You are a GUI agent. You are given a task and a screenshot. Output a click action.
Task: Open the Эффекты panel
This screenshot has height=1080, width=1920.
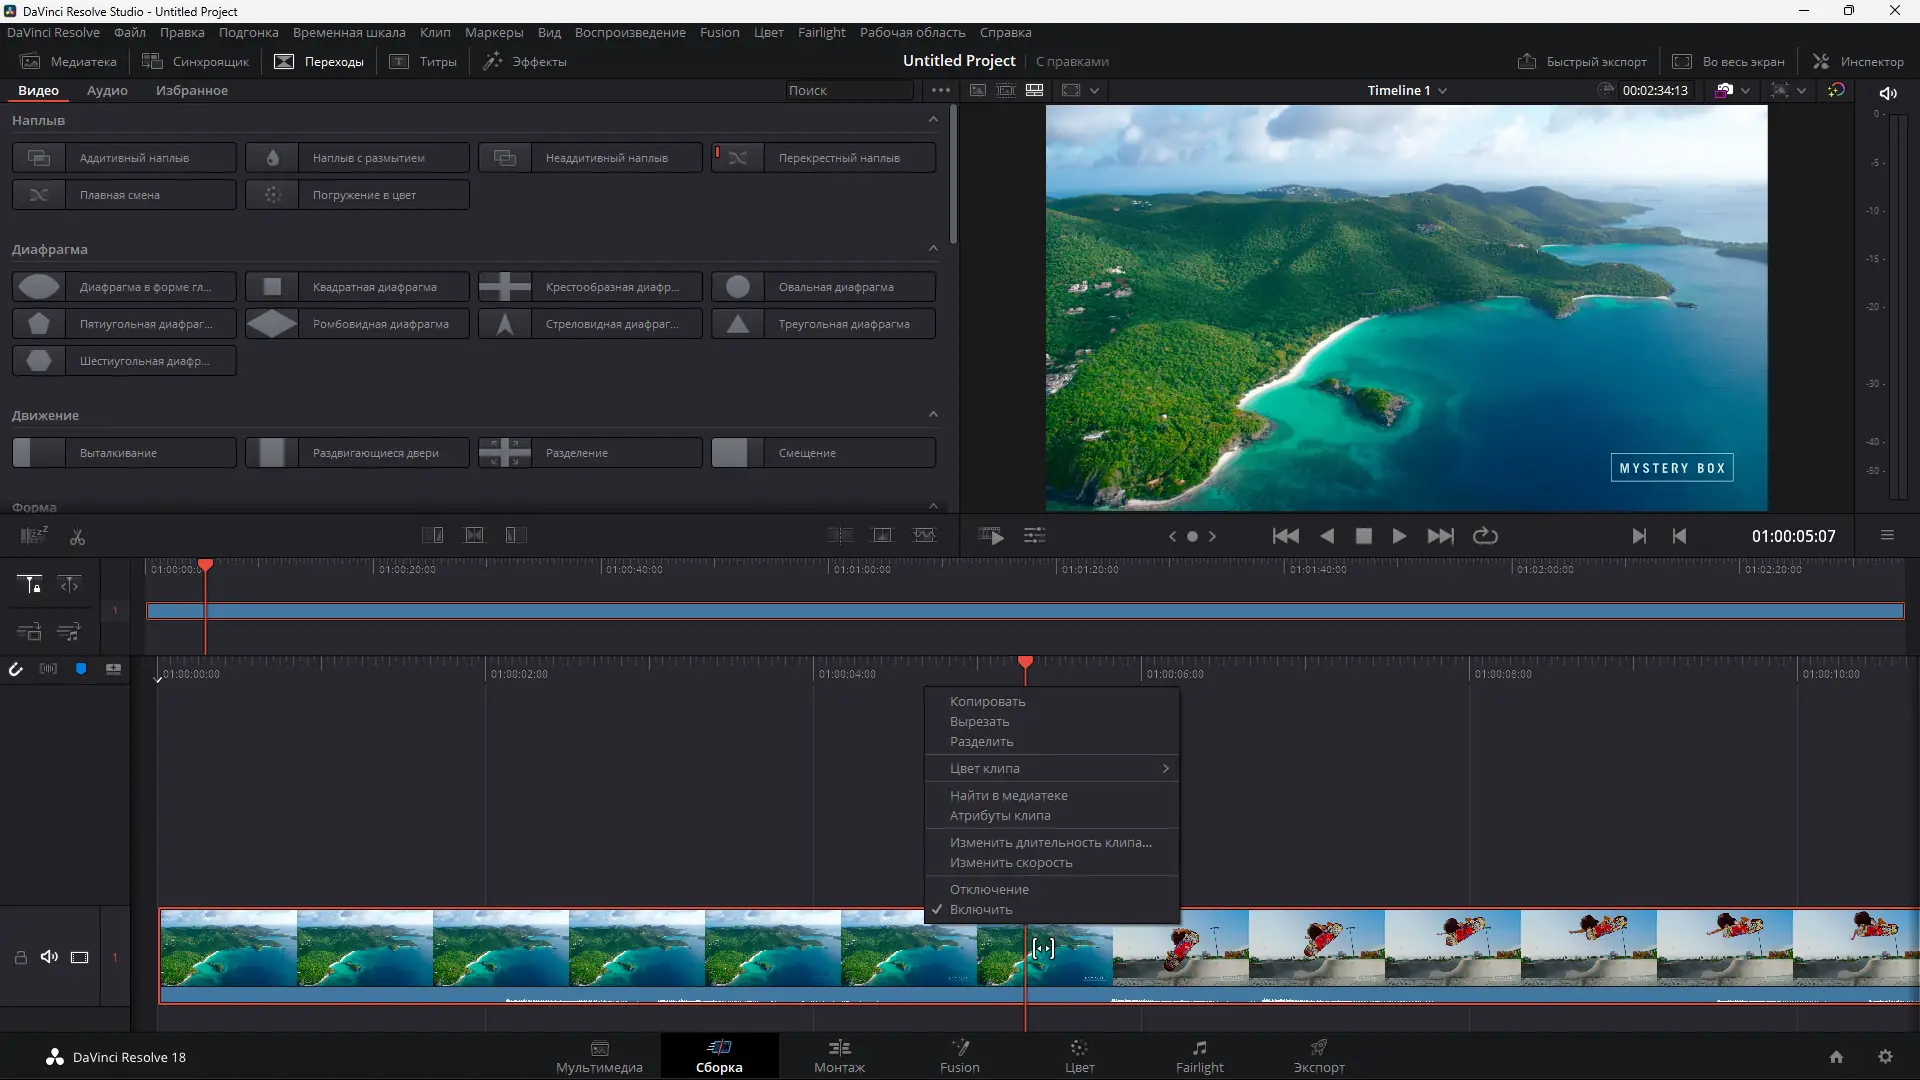[x=525, y=61]
